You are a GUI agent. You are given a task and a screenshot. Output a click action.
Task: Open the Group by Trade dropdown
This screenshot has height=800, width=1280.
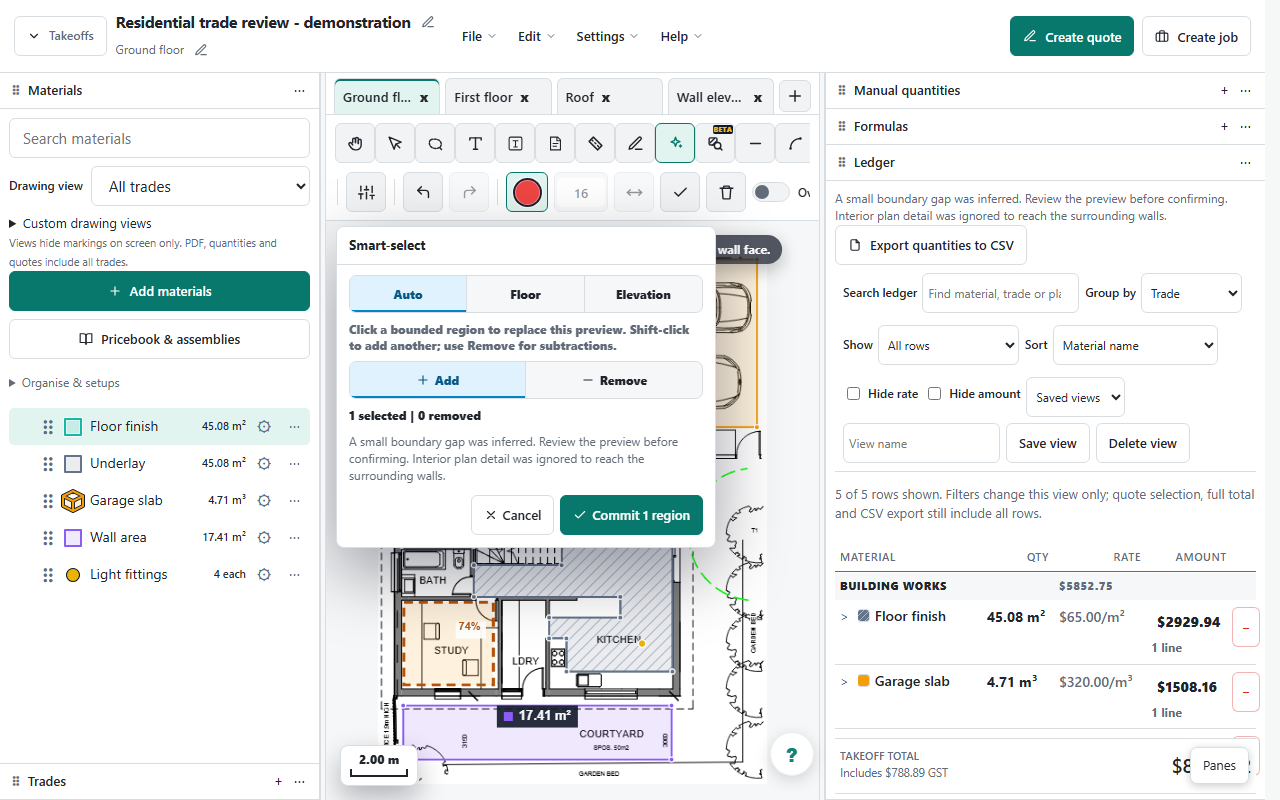click(1191, 294)
